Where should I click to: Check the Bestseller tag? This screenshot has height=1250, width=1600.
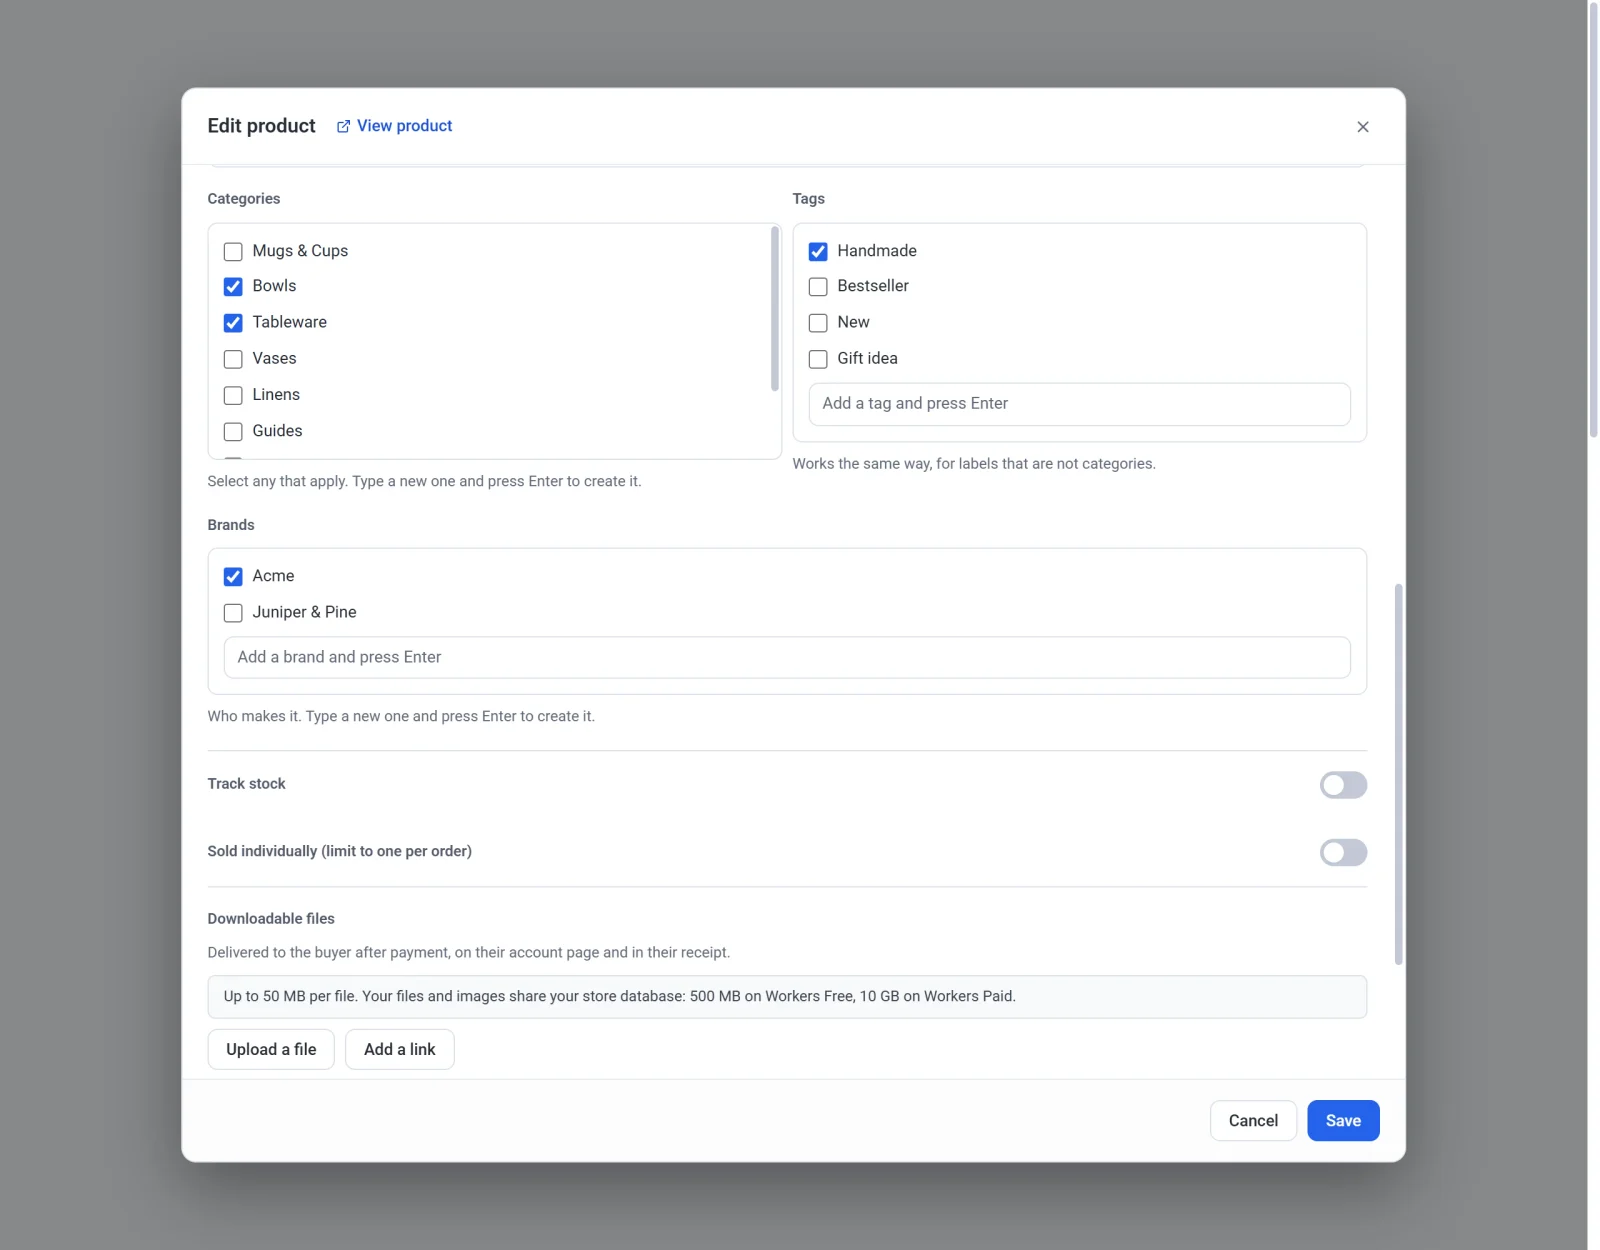(x=818, y=287)
